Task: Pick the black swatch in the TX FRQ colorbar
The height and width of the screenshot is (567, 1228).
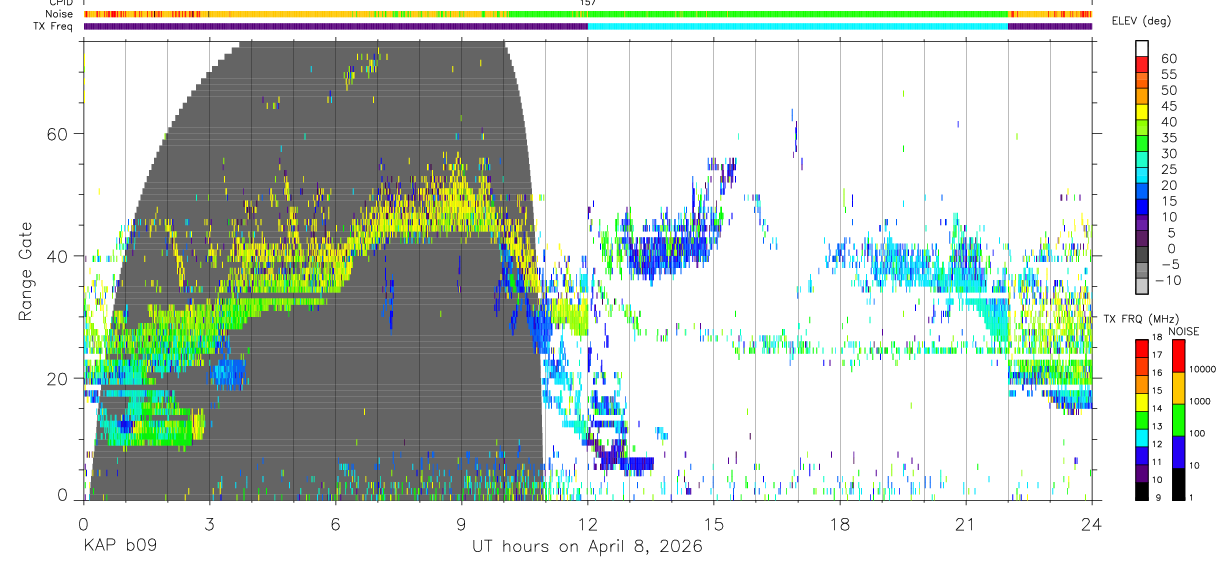Action: tap(1143, 491)
